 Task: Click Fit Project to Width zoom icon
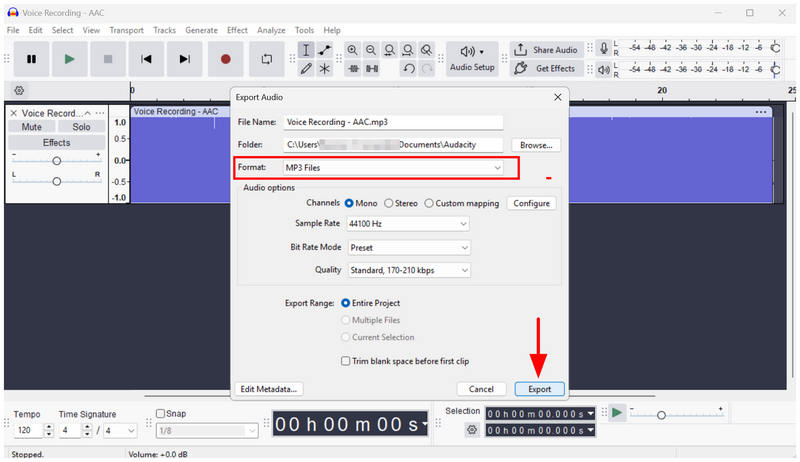[408, 50]
